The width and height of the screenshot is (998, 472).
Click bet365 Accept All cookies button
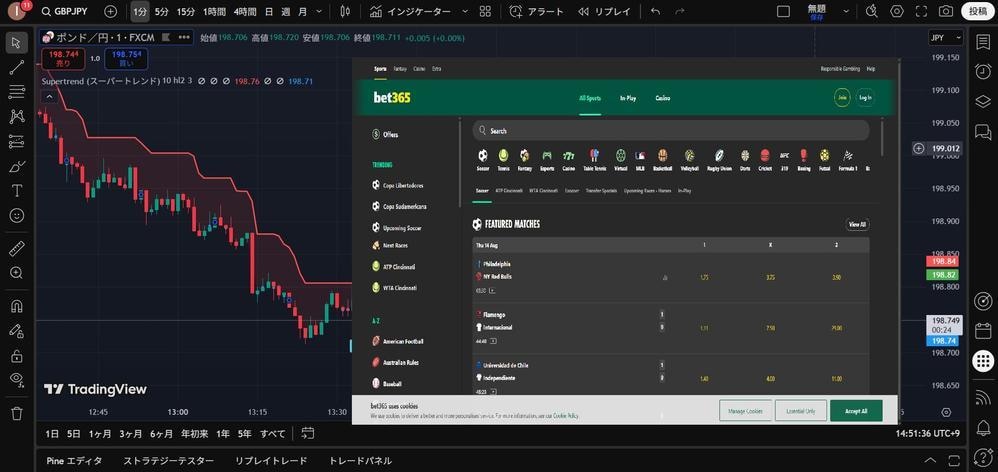coord(856,411)
